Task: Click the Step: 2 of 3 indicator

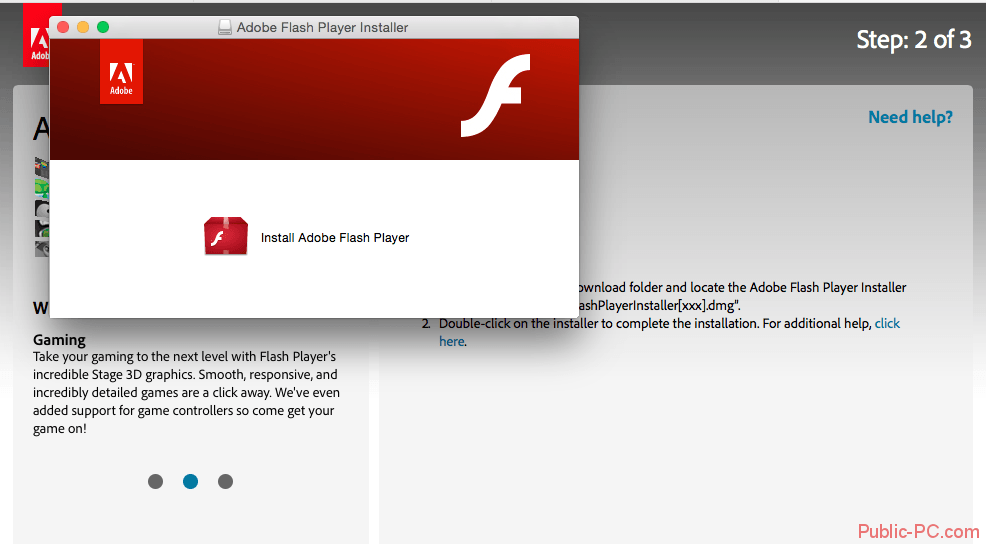Action: point(914,40)
